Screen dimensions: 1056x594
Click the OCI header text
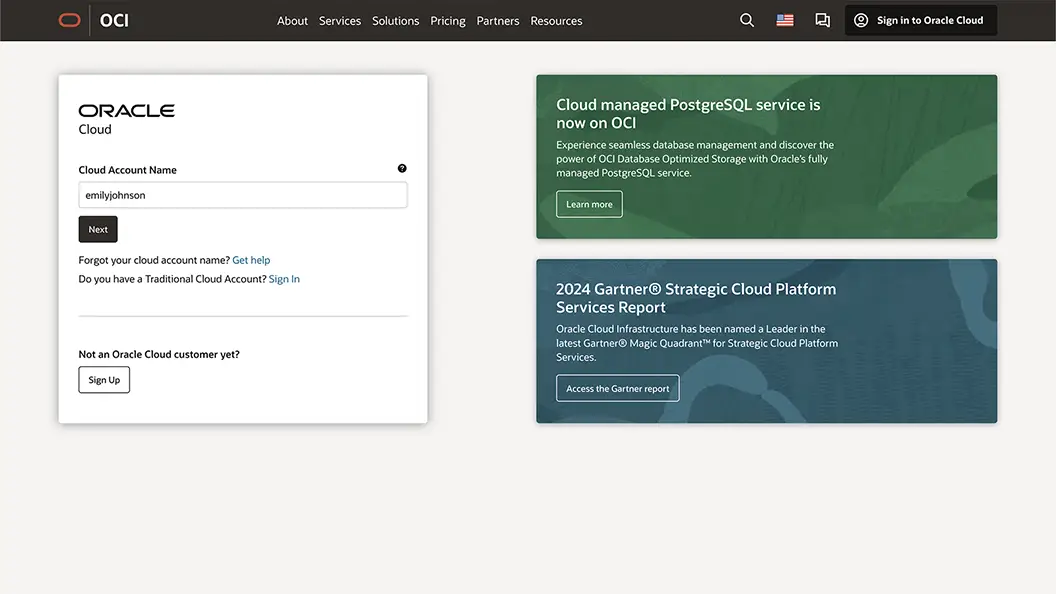(114, 20)
